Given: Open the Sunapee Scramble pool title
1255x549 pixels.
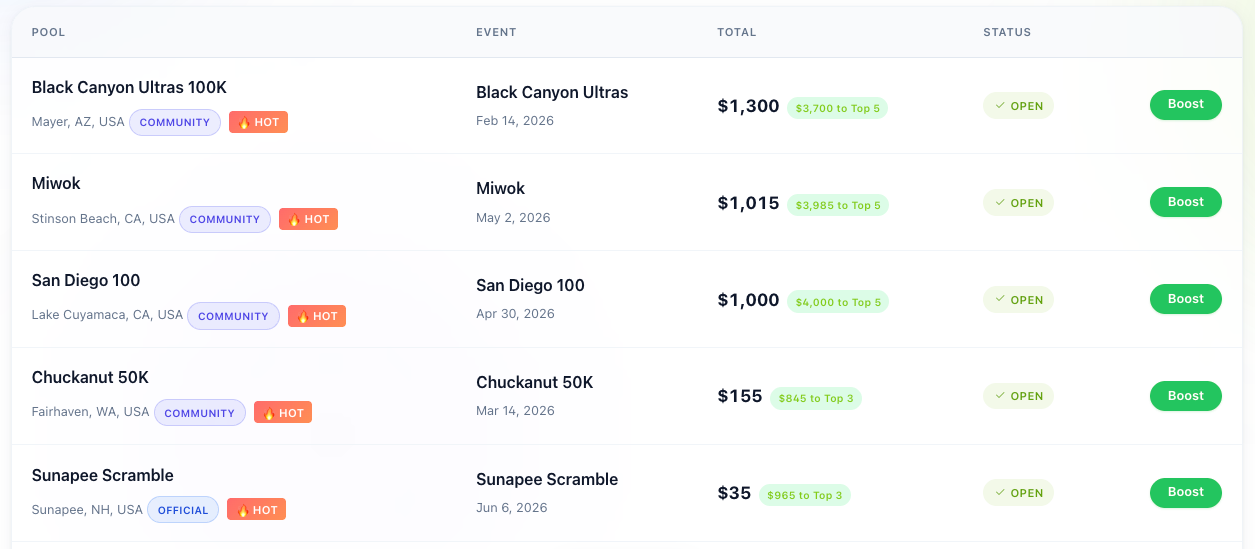Looking at the screenshot, I should (103, 475).
